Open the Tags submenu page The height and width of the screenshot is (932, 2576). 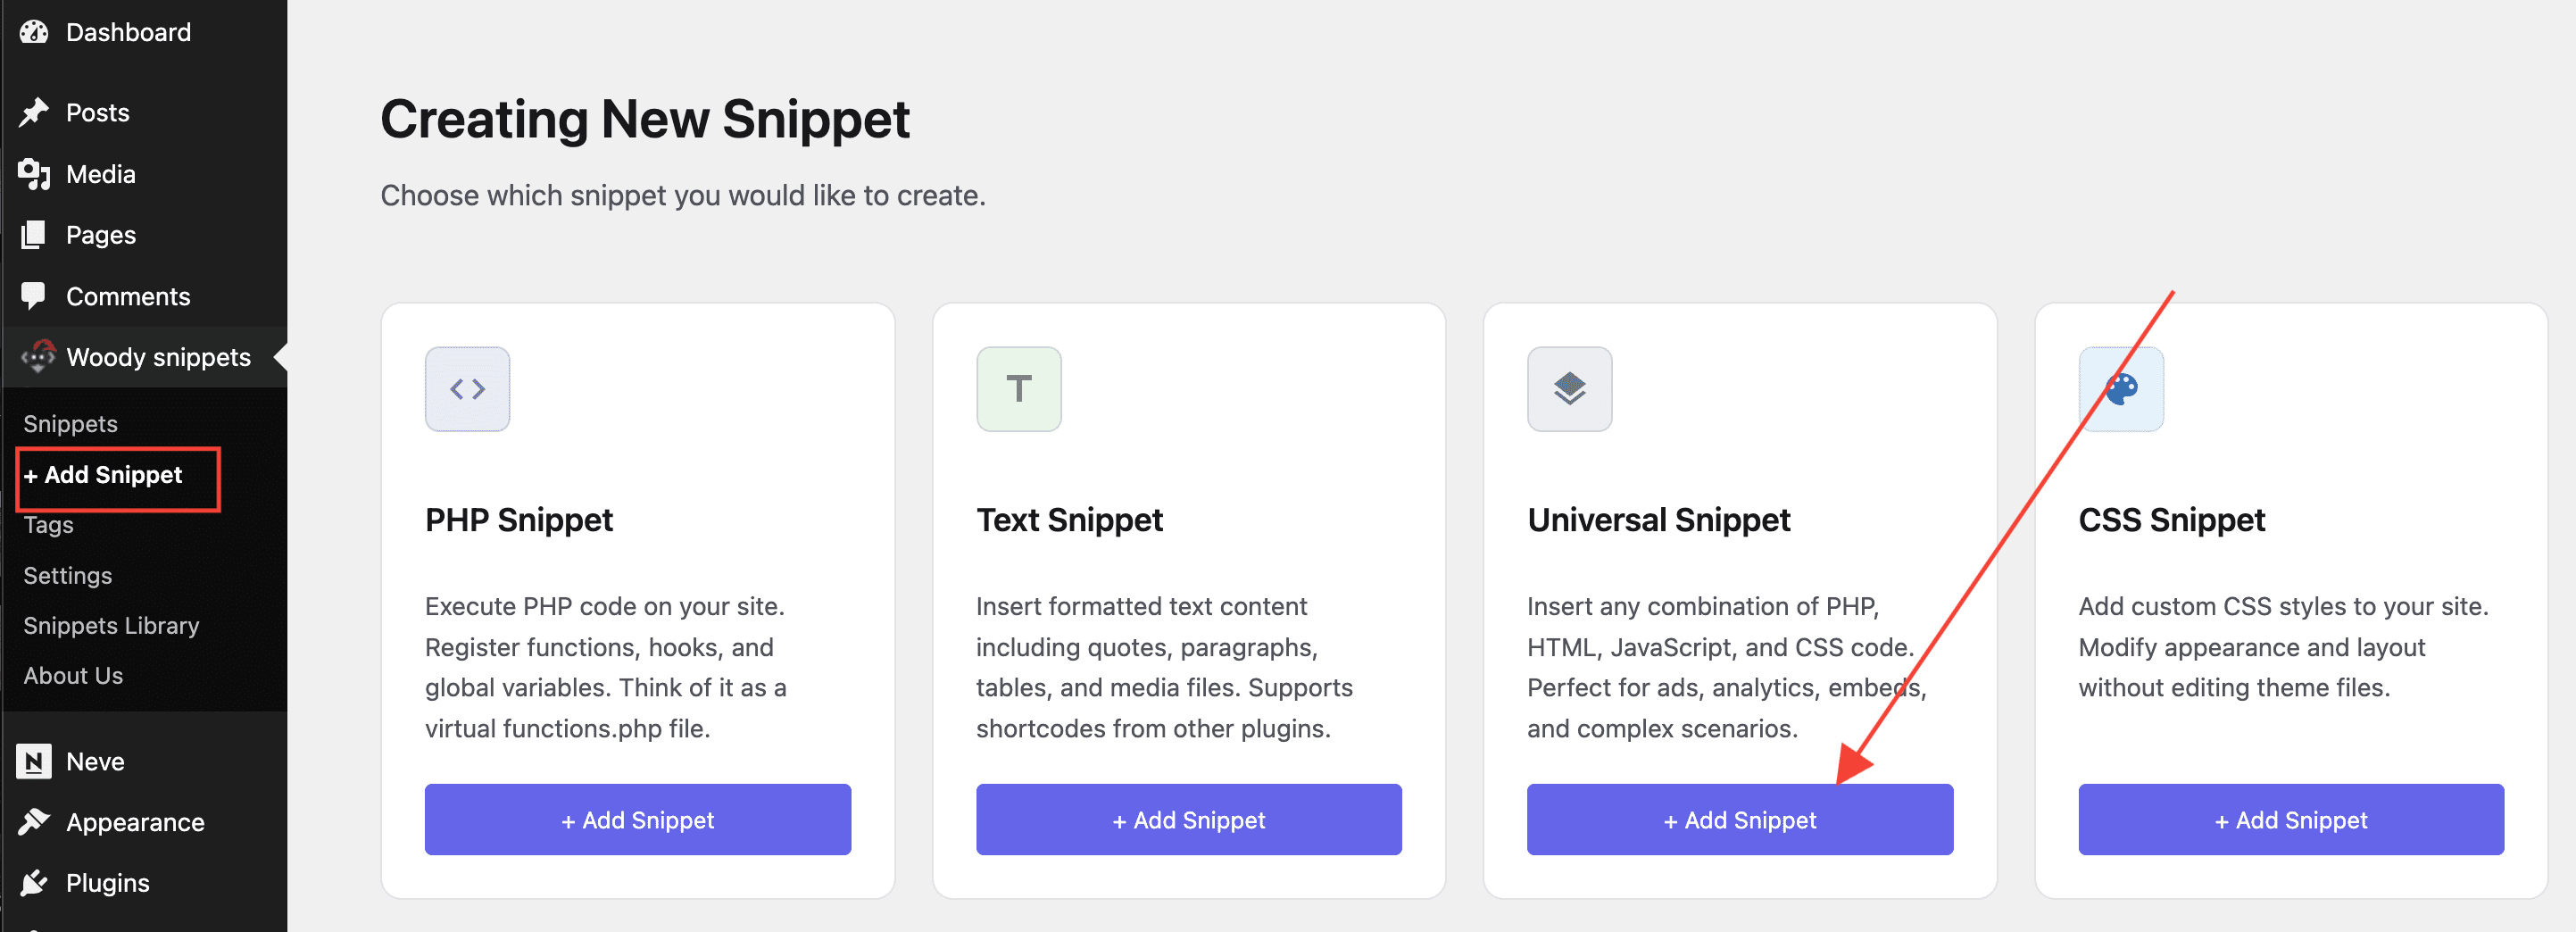click(48, 525)
